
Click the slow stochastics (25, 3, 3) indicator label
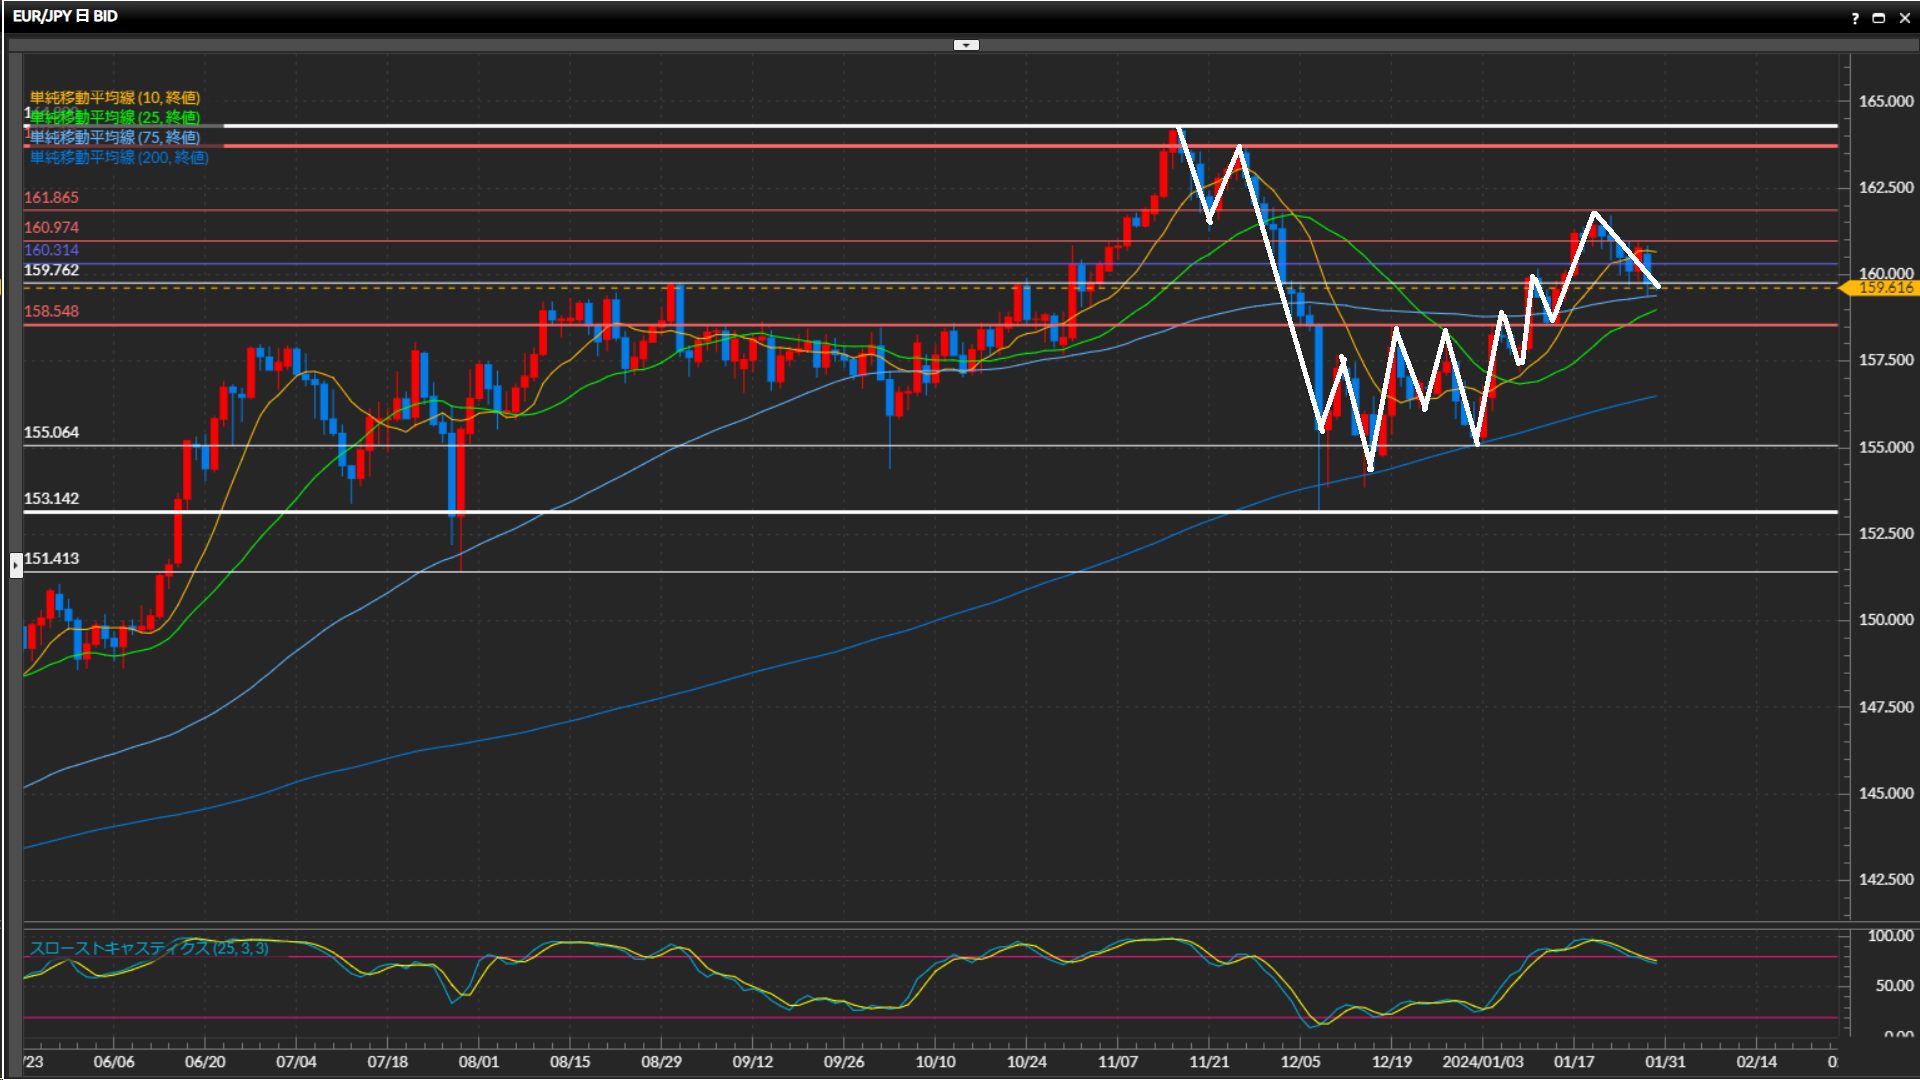click(148, 948)
